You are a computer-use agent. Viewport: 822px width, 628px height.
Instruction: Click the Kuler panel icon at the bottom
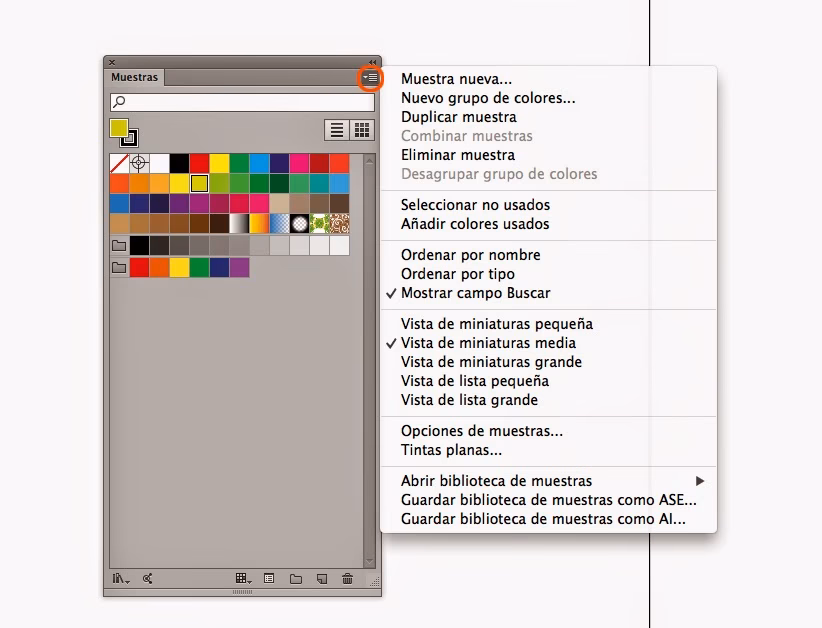(148, 578)
